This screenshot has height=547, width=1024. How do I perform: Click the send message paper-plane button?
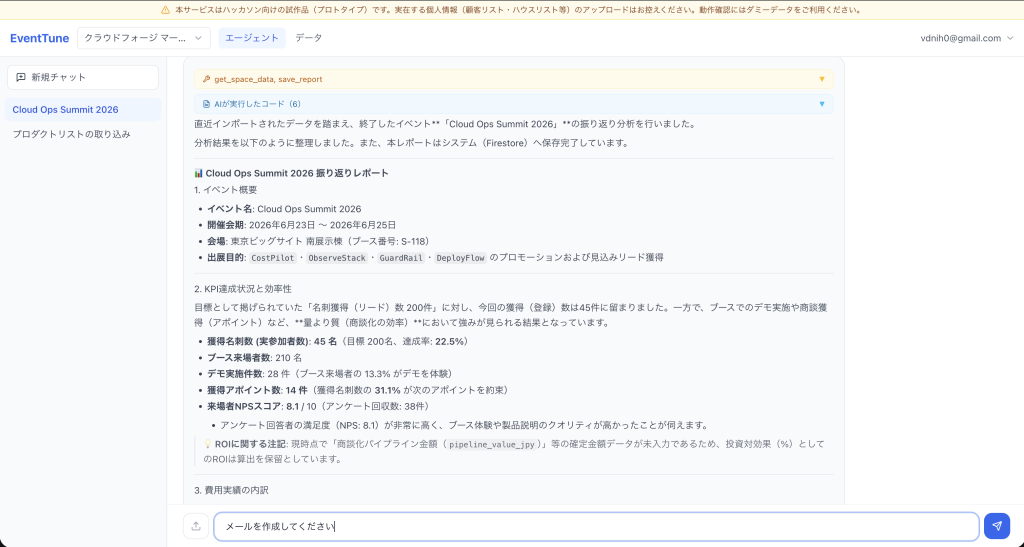[x=997, y=526]
